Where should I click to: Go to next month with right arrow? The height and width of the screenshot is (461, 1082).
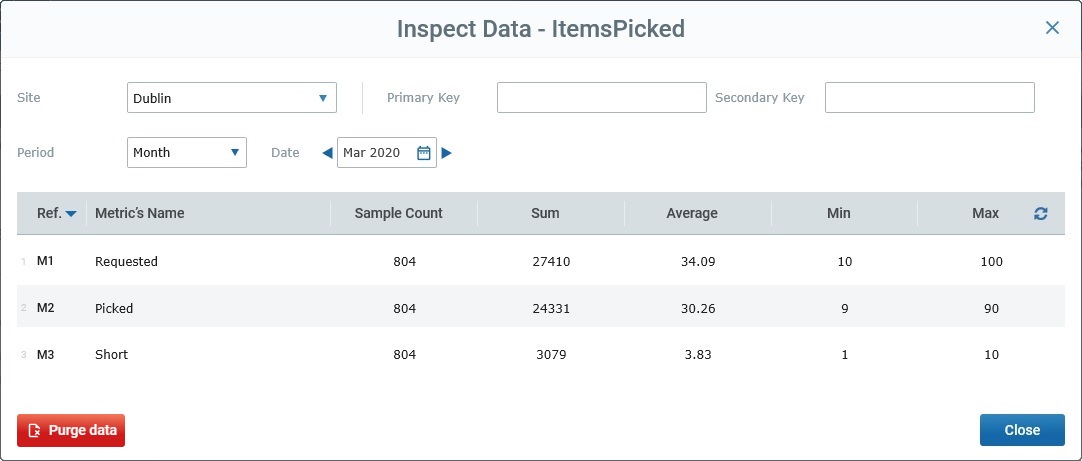[446, 153]
